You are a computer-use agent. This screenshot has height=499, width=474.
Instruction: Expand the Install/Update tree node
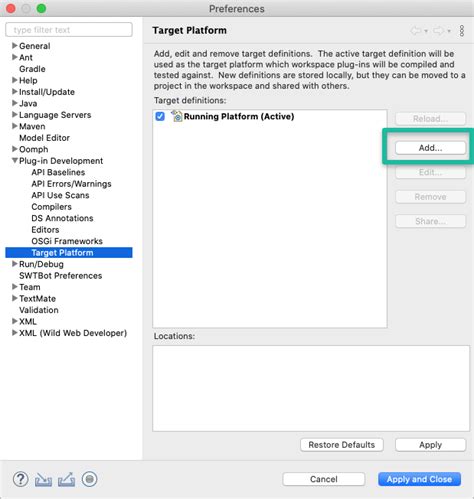coord(14,91)
